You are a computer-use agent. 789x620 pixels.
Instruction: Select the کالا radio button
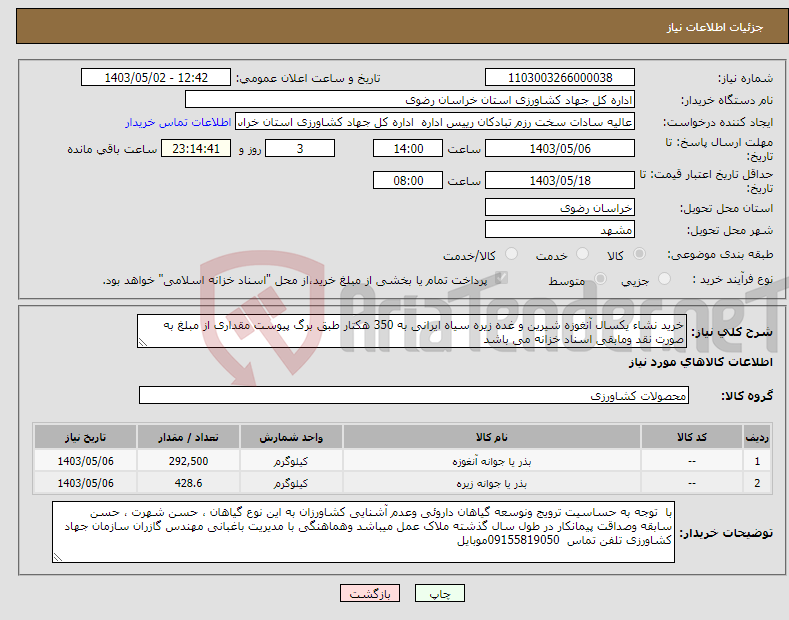coord(639,254)
